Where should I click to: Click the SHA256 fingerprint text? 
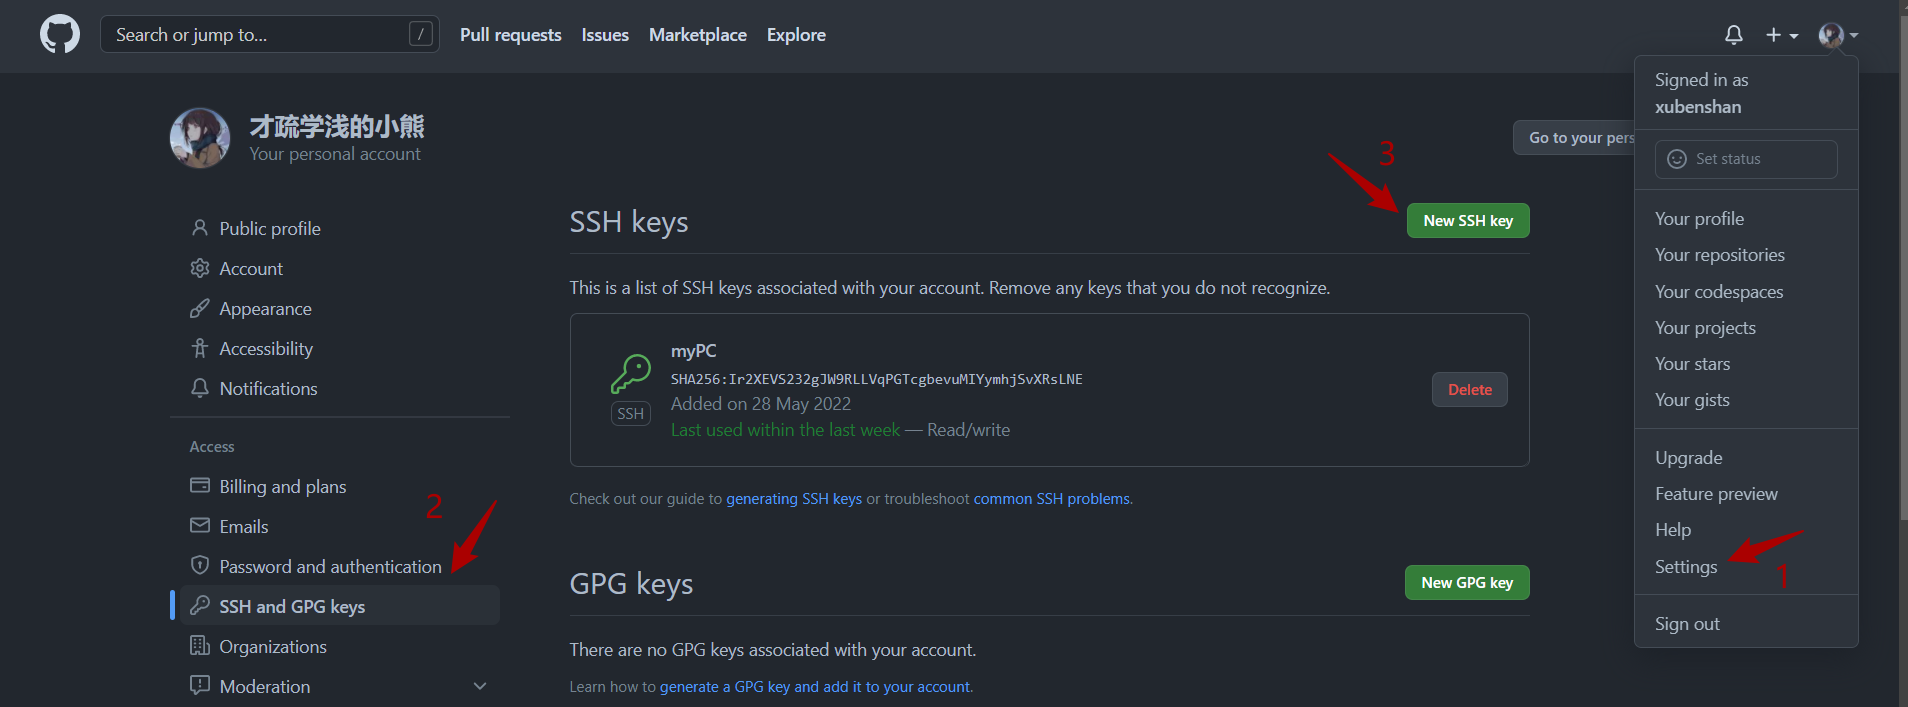click(877, 379)
